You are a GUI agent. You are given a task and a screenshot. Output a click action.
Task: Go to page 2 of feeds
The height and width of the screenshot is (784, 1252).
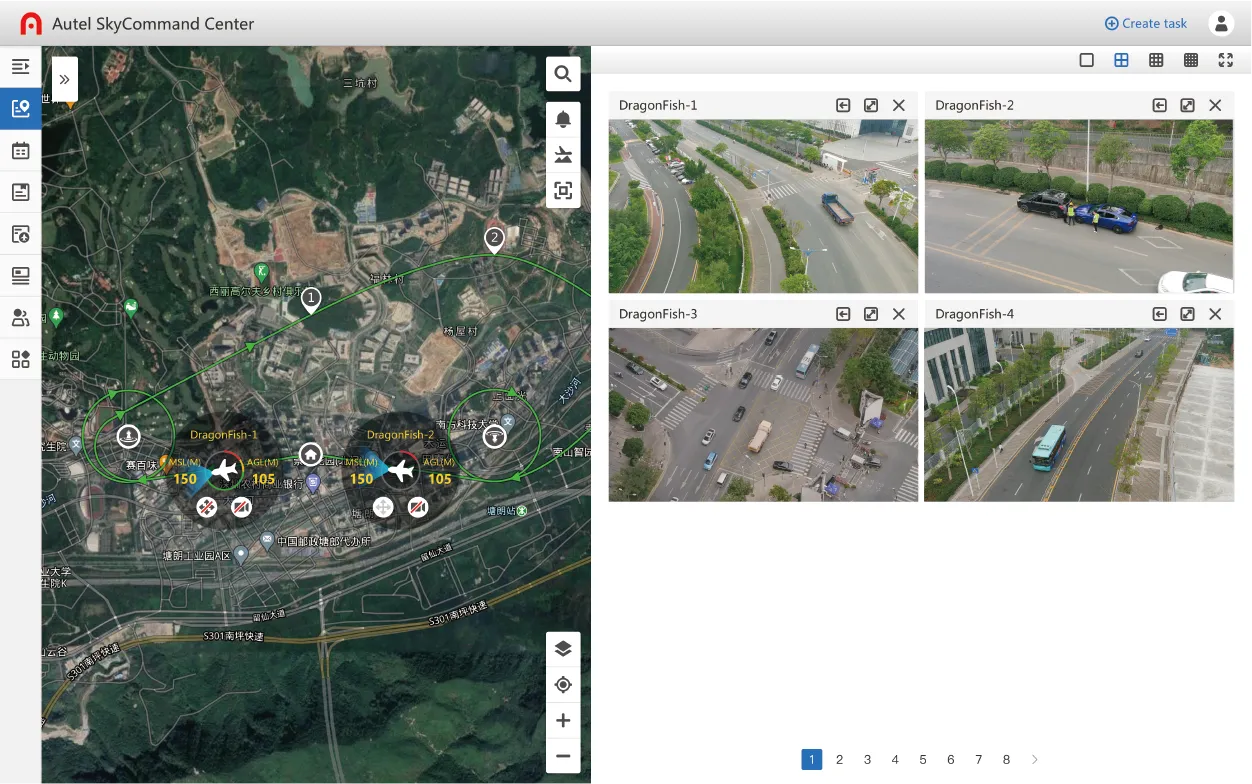[x=839, y=760]
